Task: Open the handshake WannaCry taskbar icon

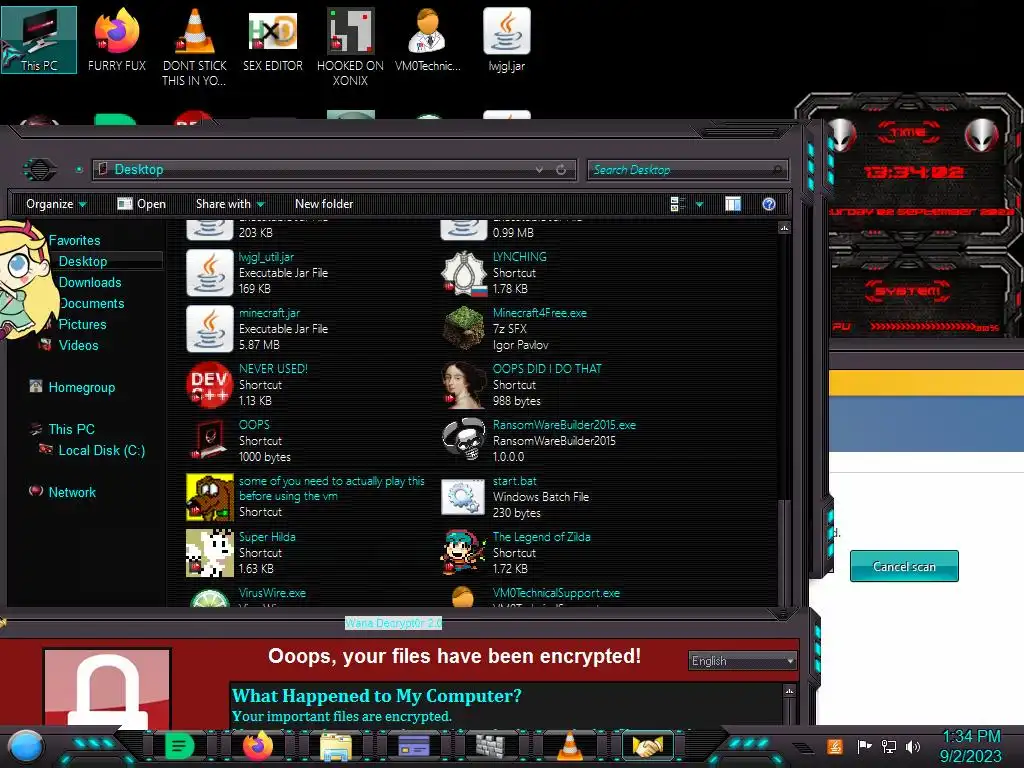Action: coord(647,746)
